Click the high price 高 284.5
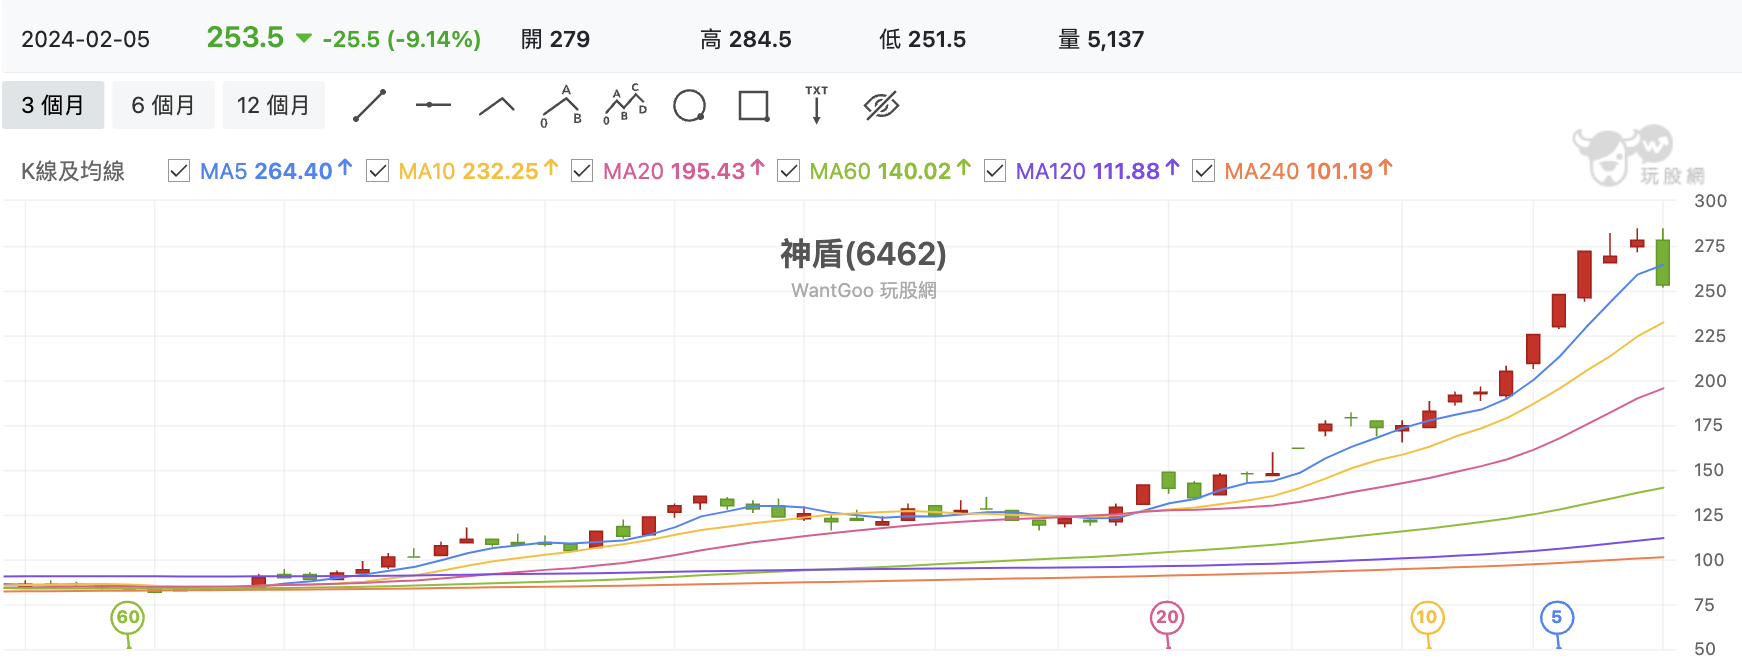Image resolution: width=1742 pixels, height=662 pixels. [x=745, y=39]
